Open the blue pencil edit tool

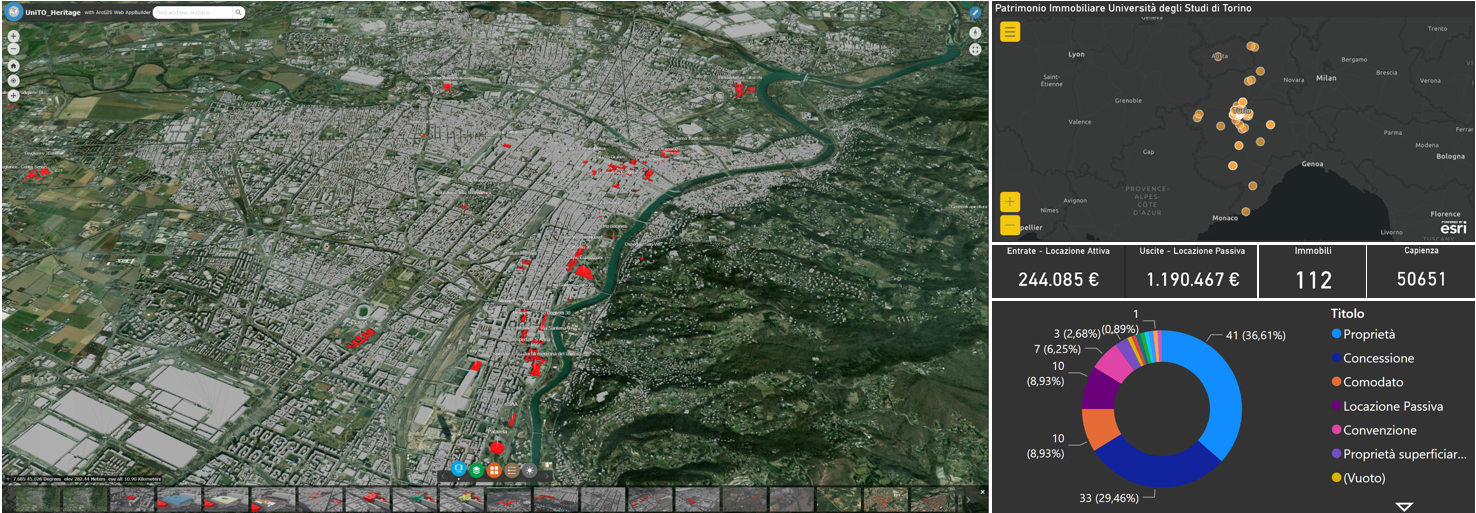pos(975,14)
